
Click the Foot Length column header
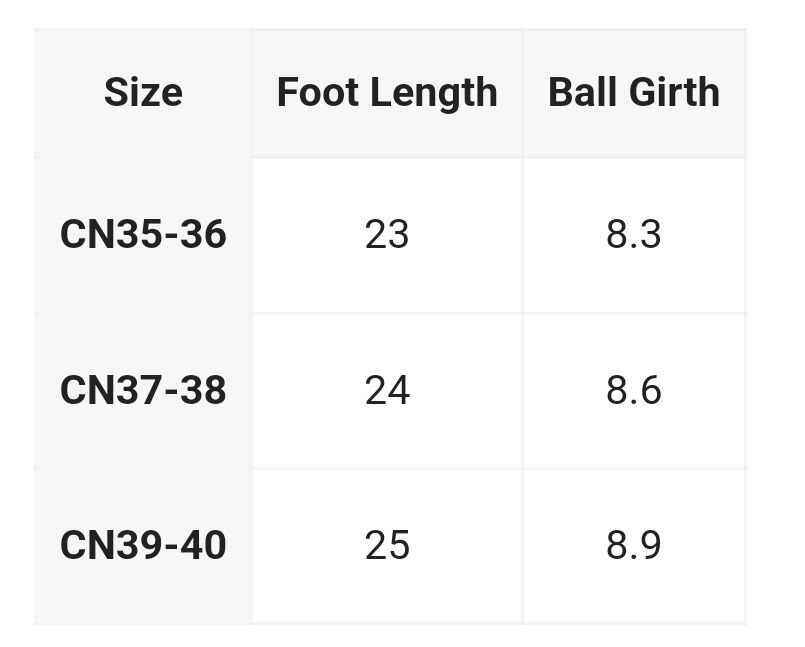coord(387,93)
